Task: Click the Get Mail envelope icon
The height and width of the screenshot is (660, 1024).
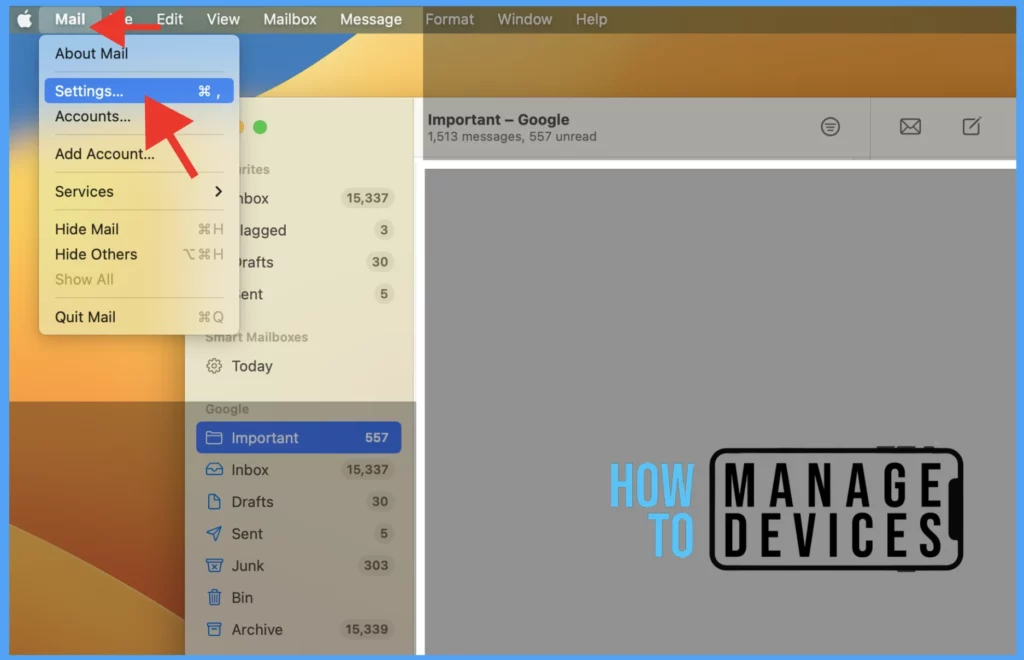Action: 910,127
